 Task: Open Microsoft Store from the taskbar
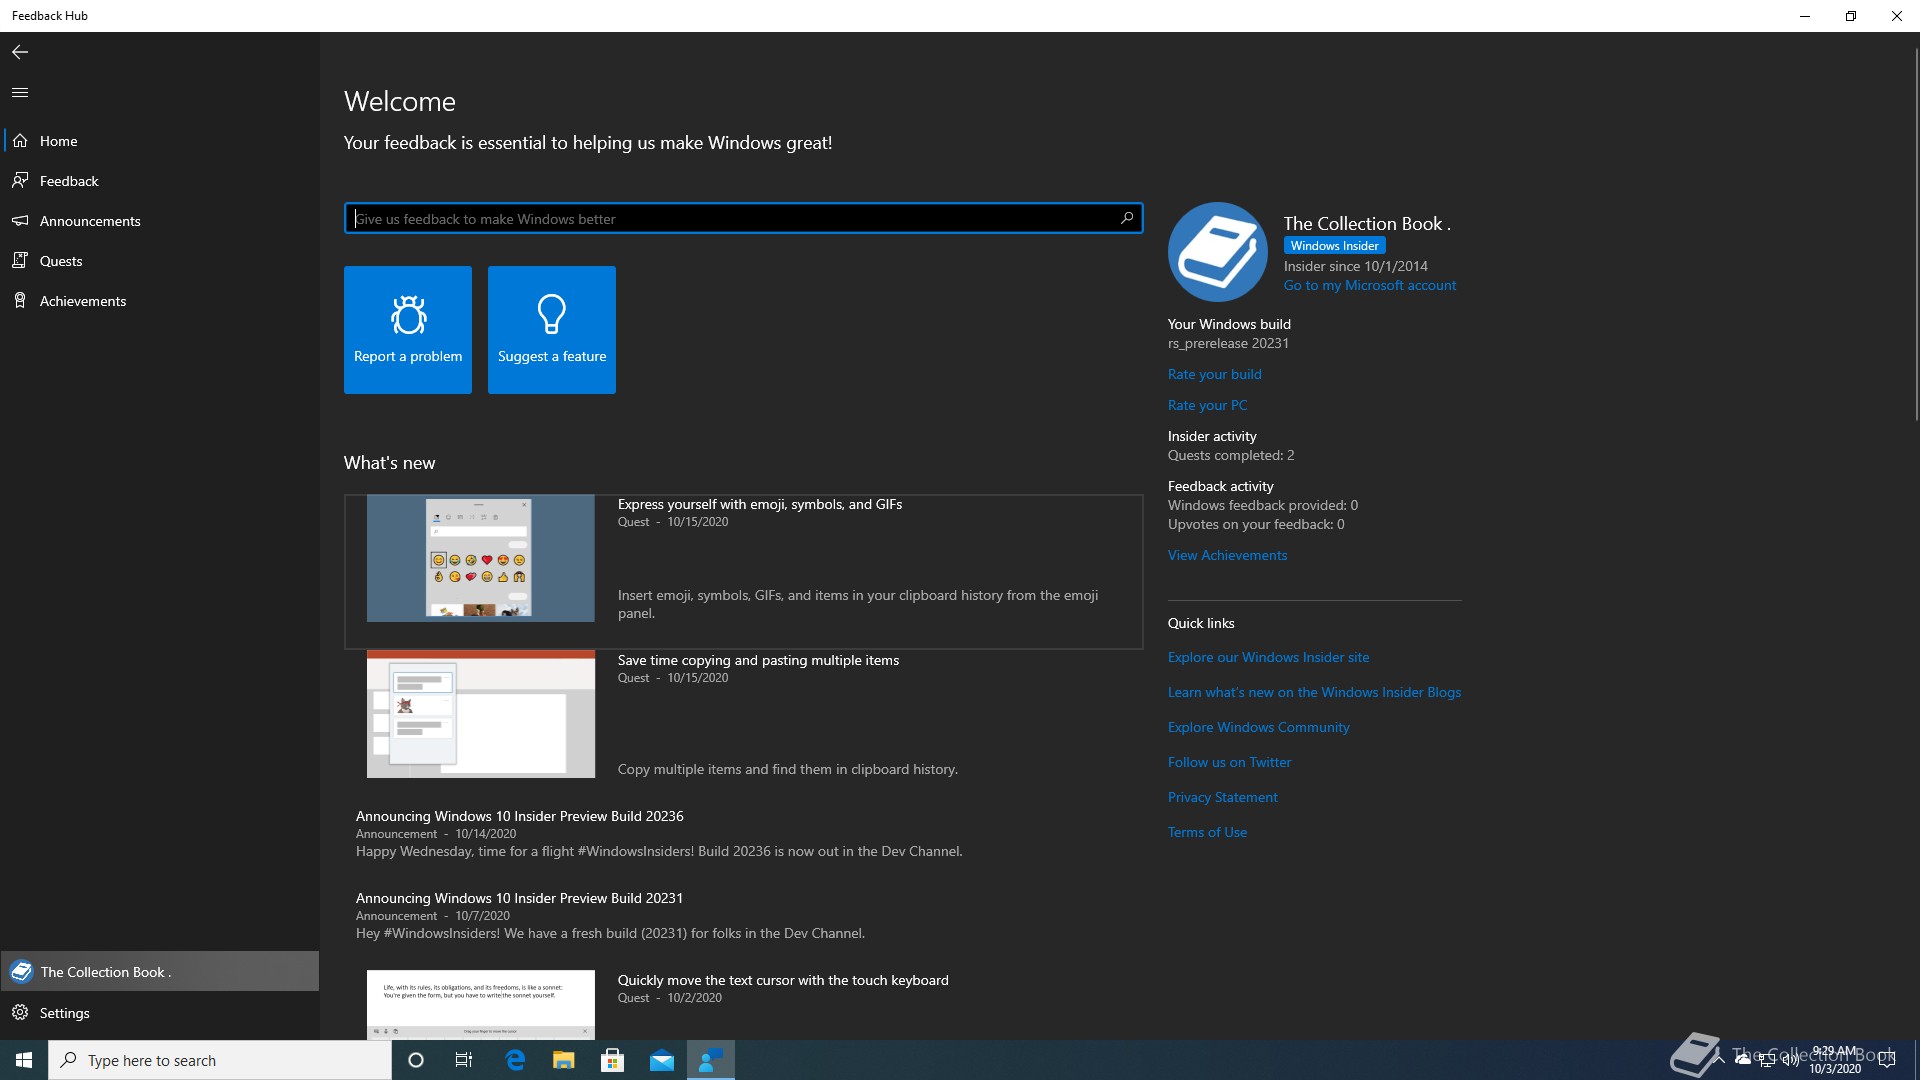[613, 1060]
